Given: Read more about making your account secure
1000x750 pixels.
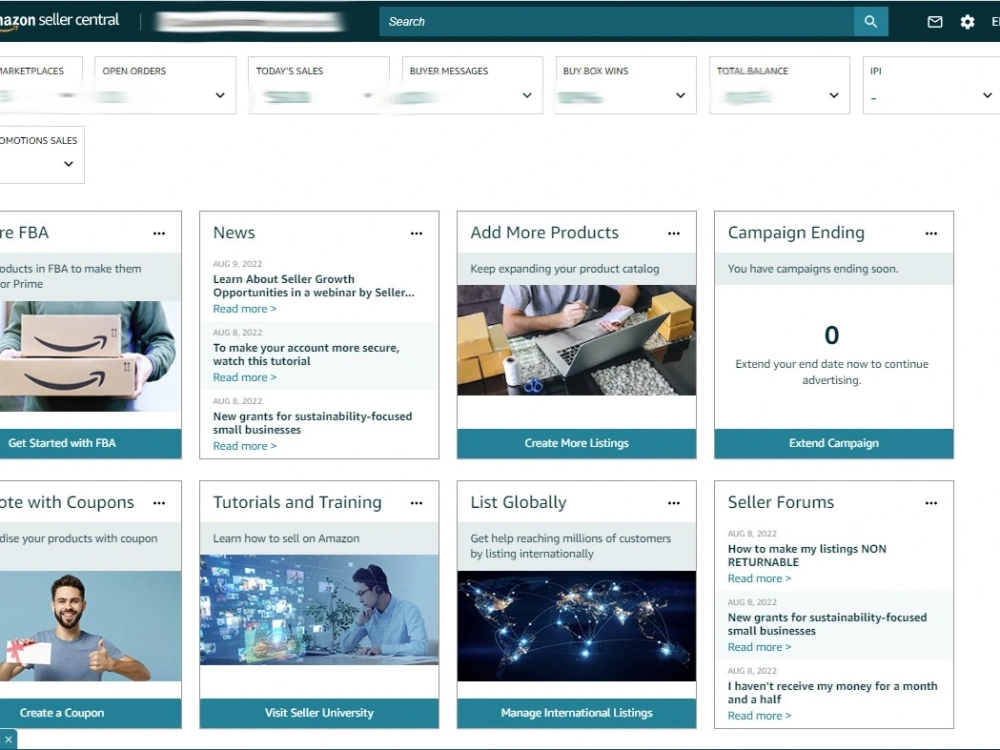Looking at the screenshot, I should tap(245, 378).
